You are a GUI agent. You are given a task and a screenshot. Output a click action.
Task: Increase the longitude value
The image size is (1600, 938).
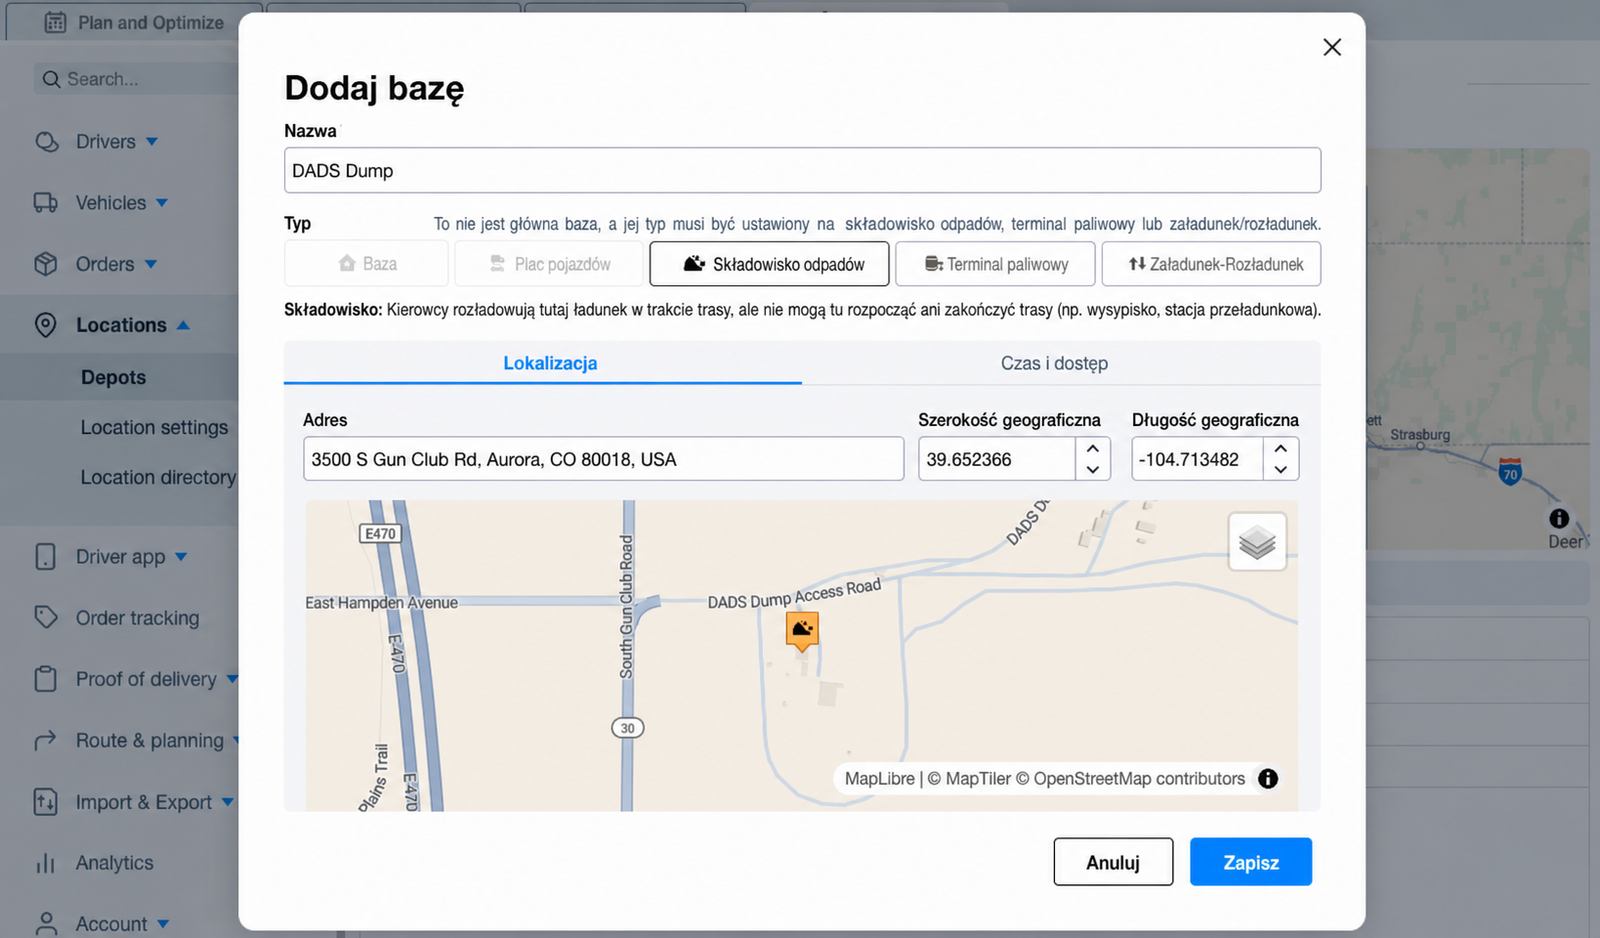[x=1281, y=449]
